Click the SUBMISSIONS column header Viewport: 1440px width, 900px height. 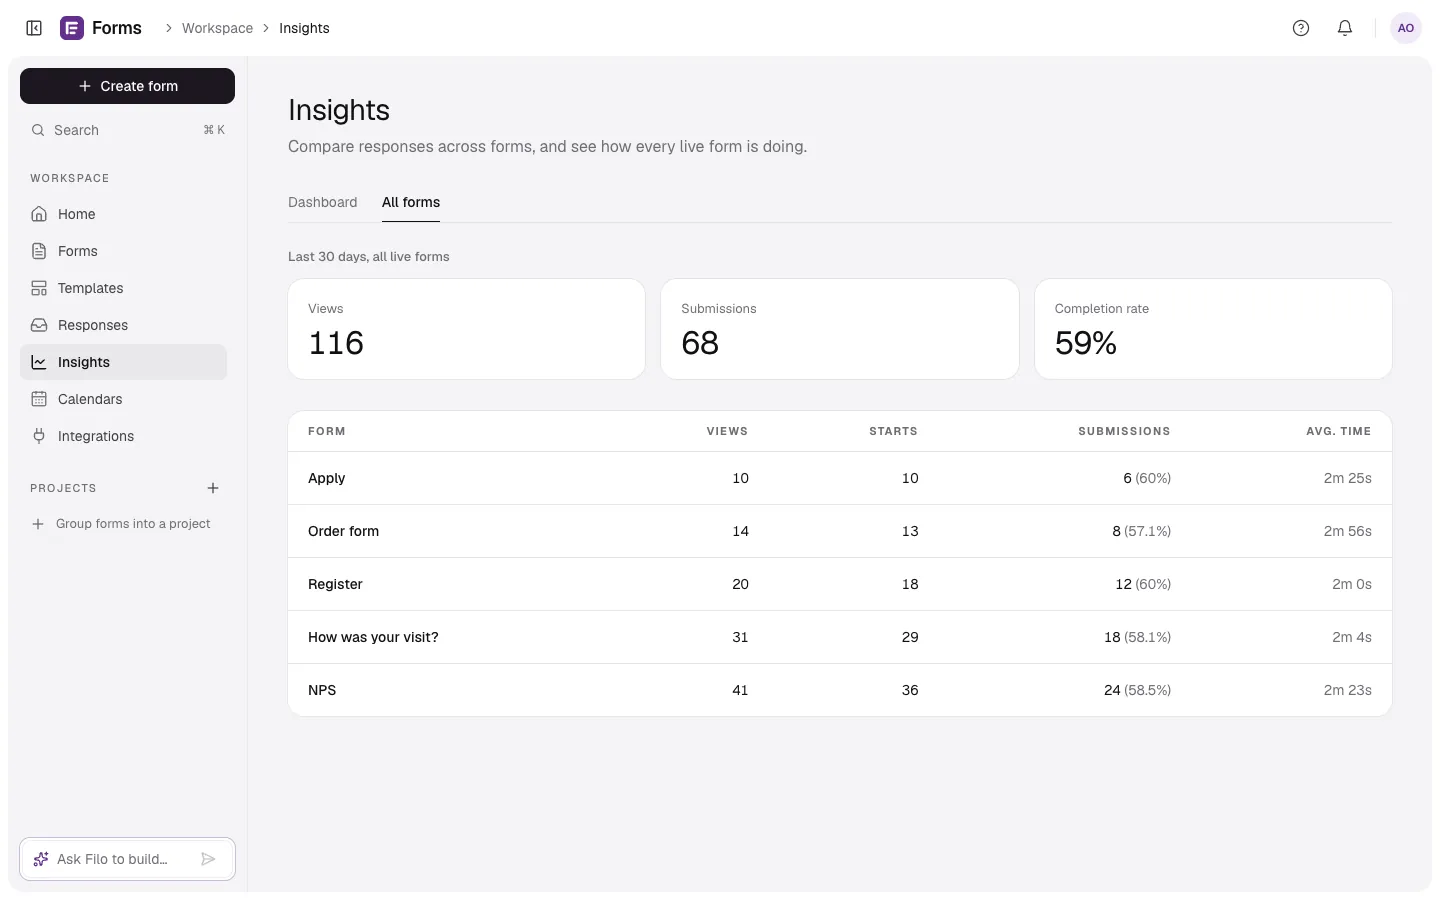click(1124, 431)
